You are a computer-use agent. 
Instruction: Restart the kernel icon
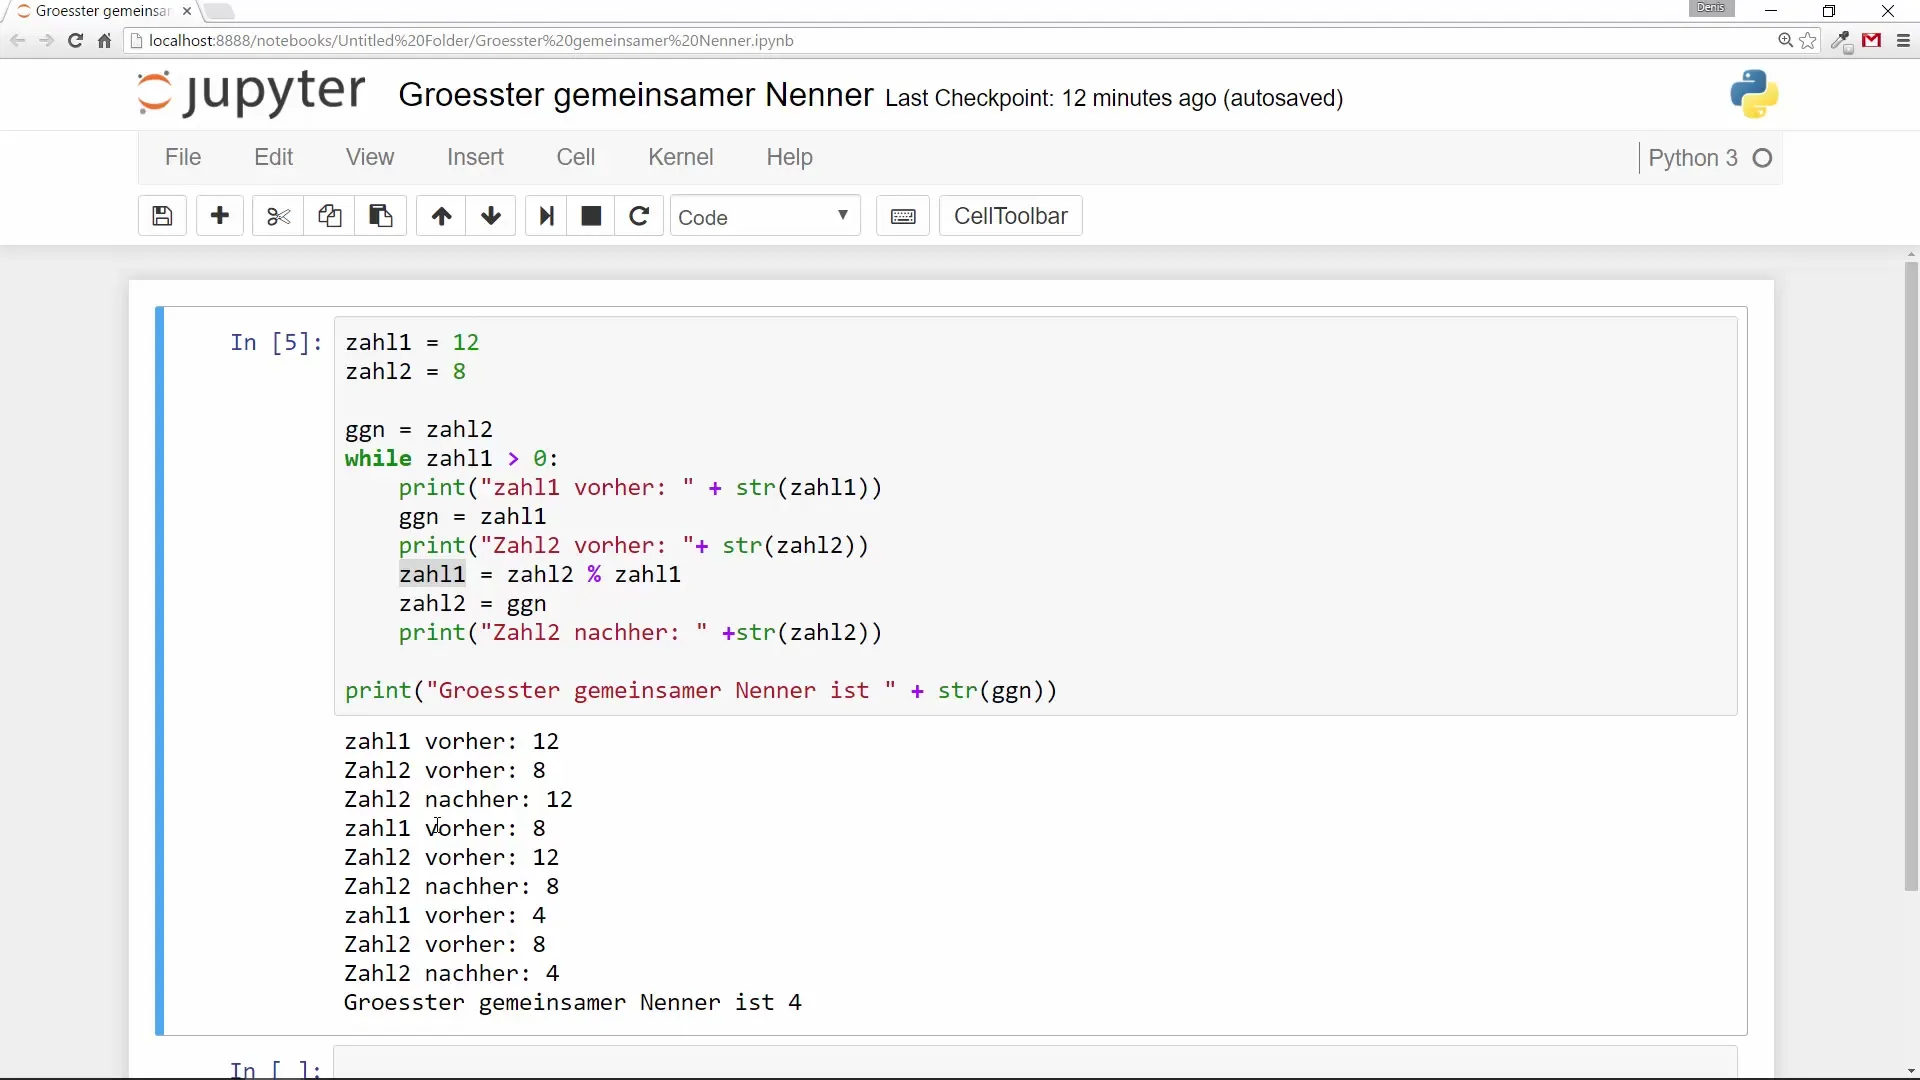[639, 216]
